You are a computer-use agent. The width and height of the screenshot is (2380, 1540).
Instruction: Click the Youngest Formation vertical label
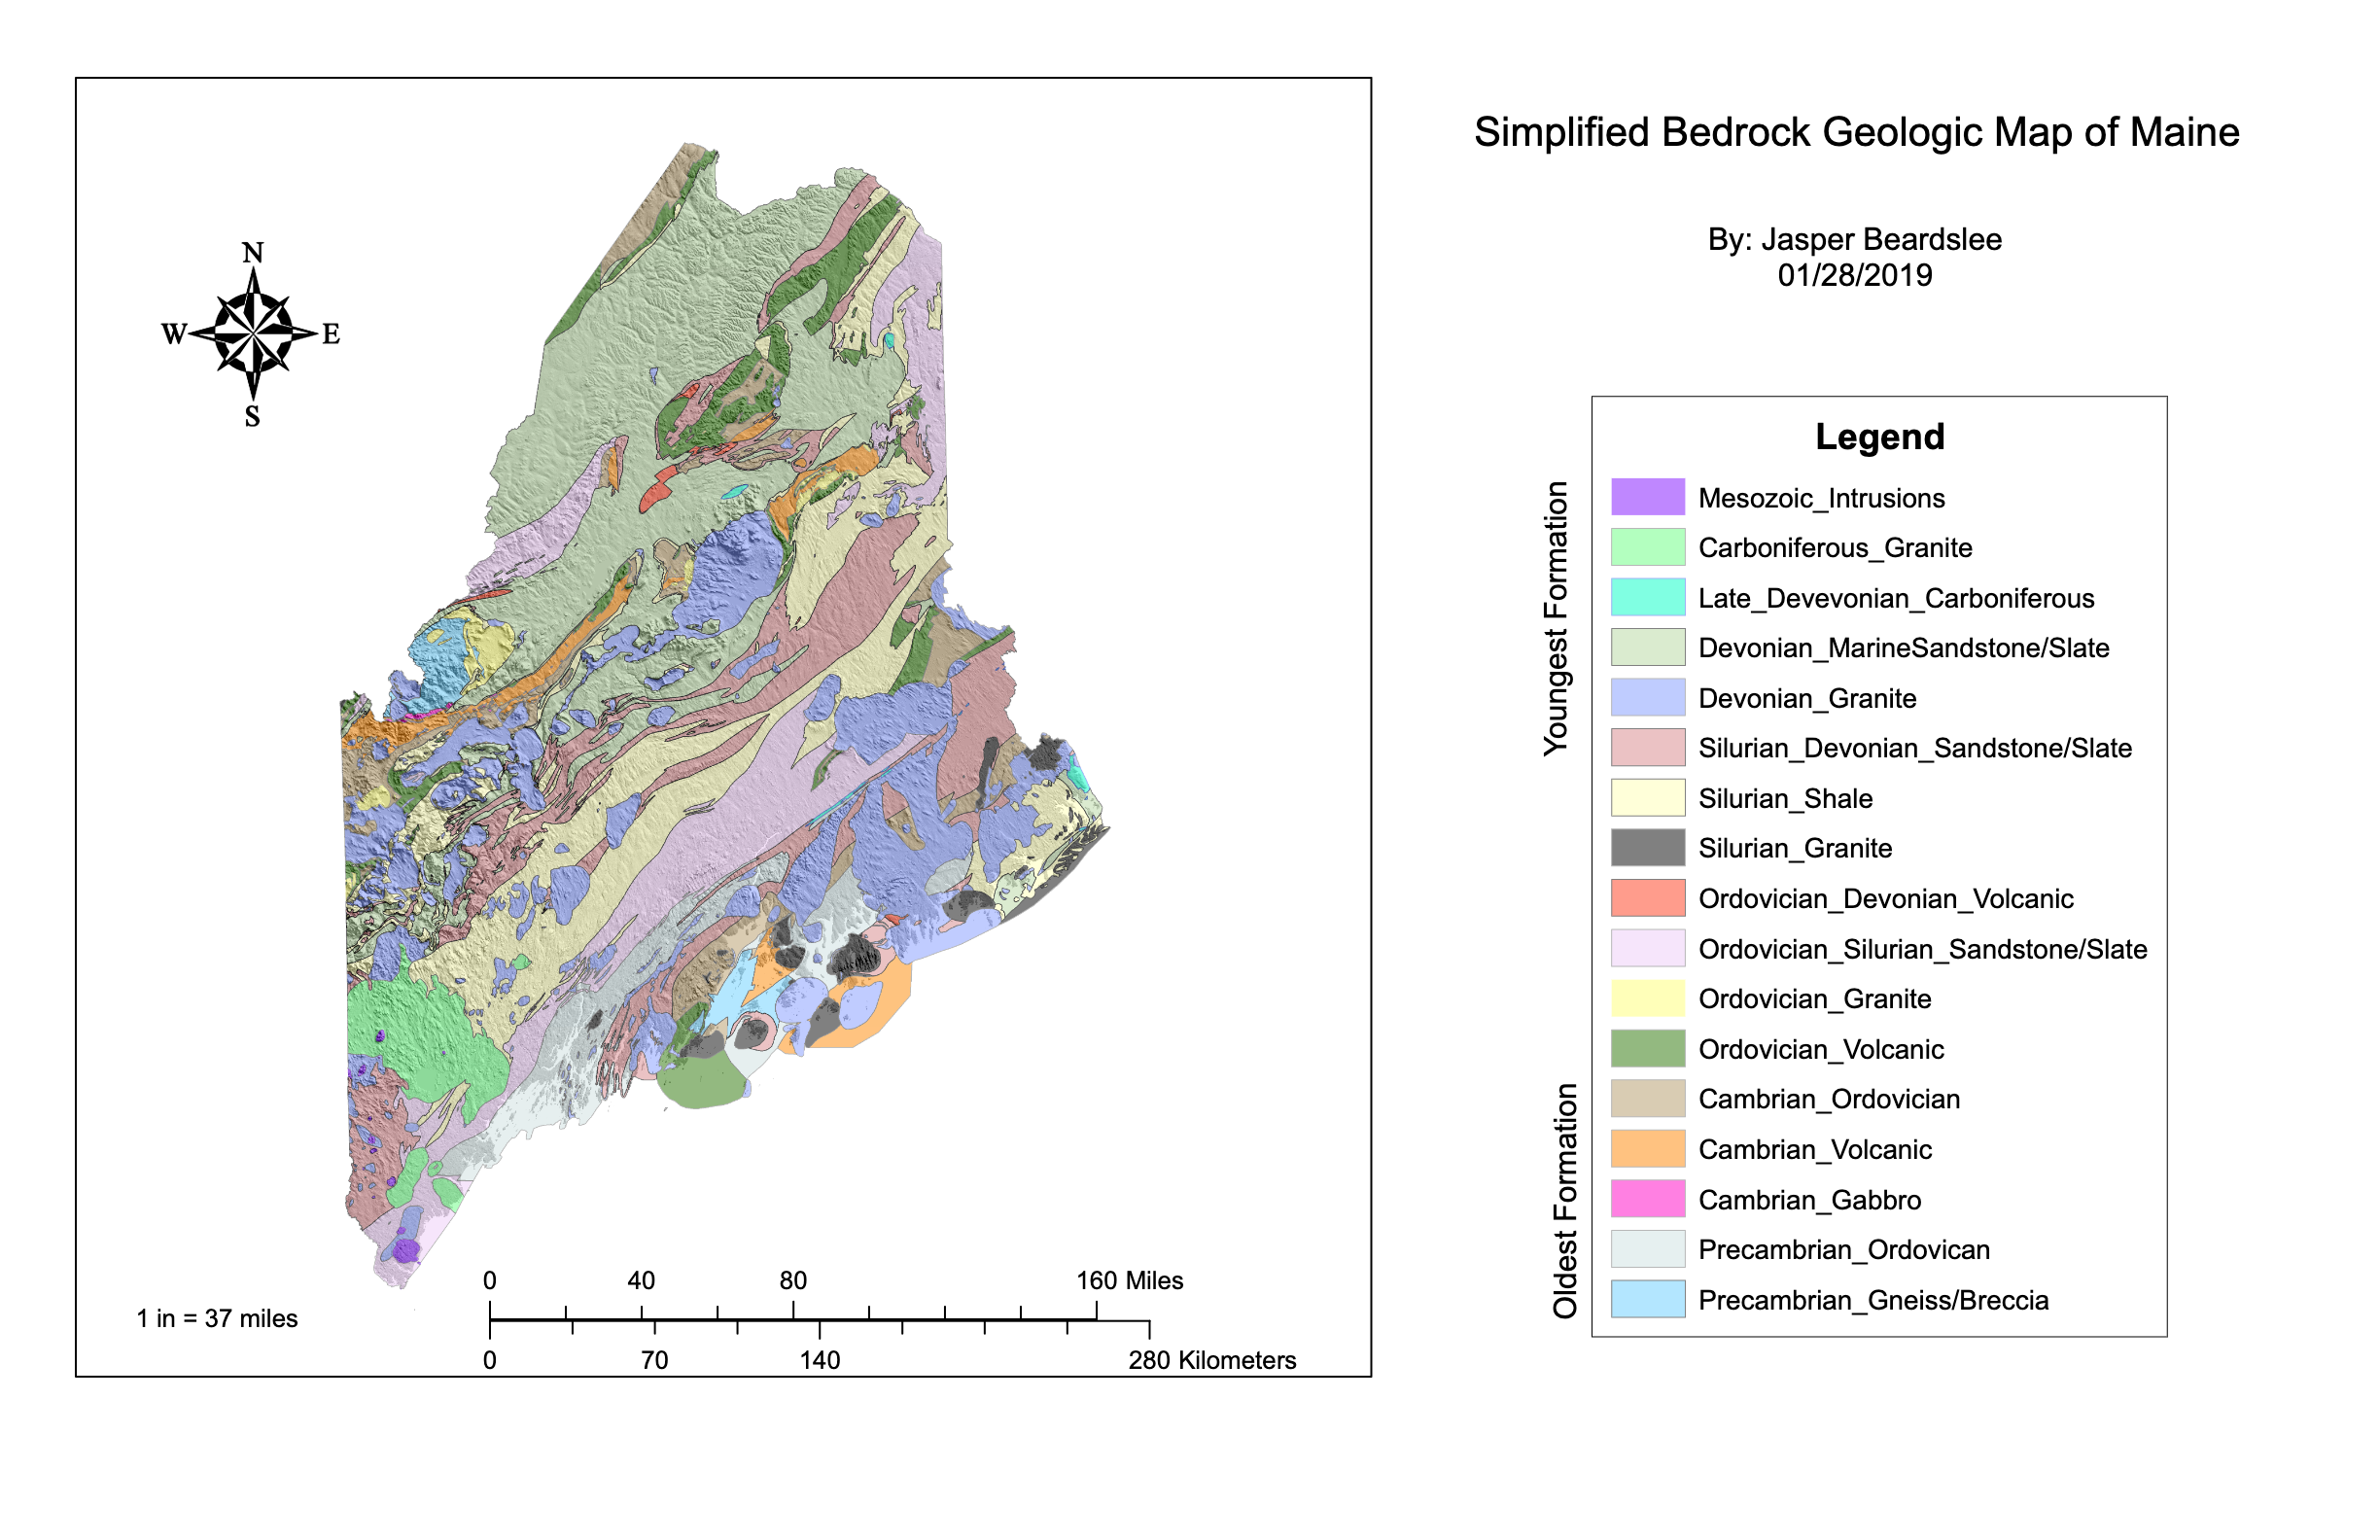pos(1556,618)
